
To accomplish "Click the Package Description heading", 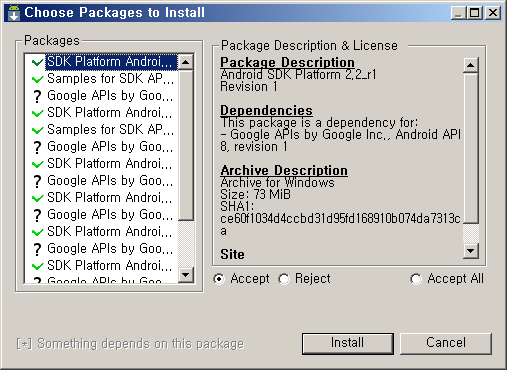I will pos(287,62).
